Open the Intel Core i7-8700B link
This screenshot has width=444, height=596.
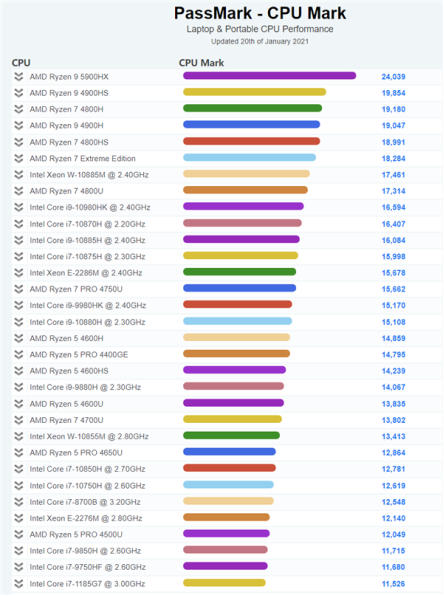[85, 502]
